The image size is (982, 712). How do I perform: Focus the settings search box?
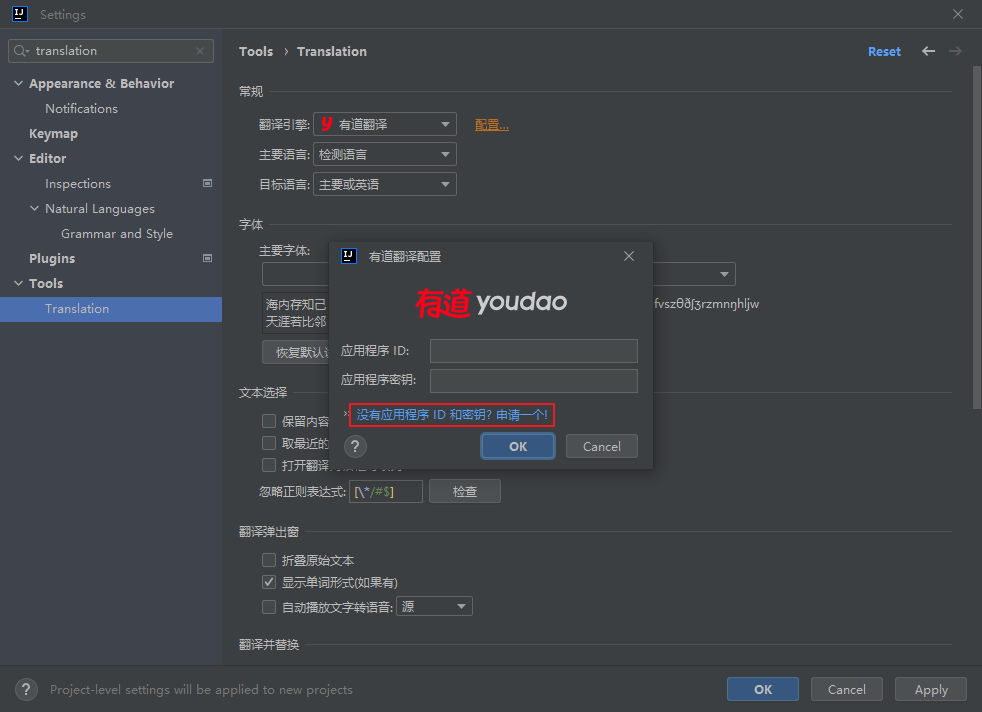(111, 51)
